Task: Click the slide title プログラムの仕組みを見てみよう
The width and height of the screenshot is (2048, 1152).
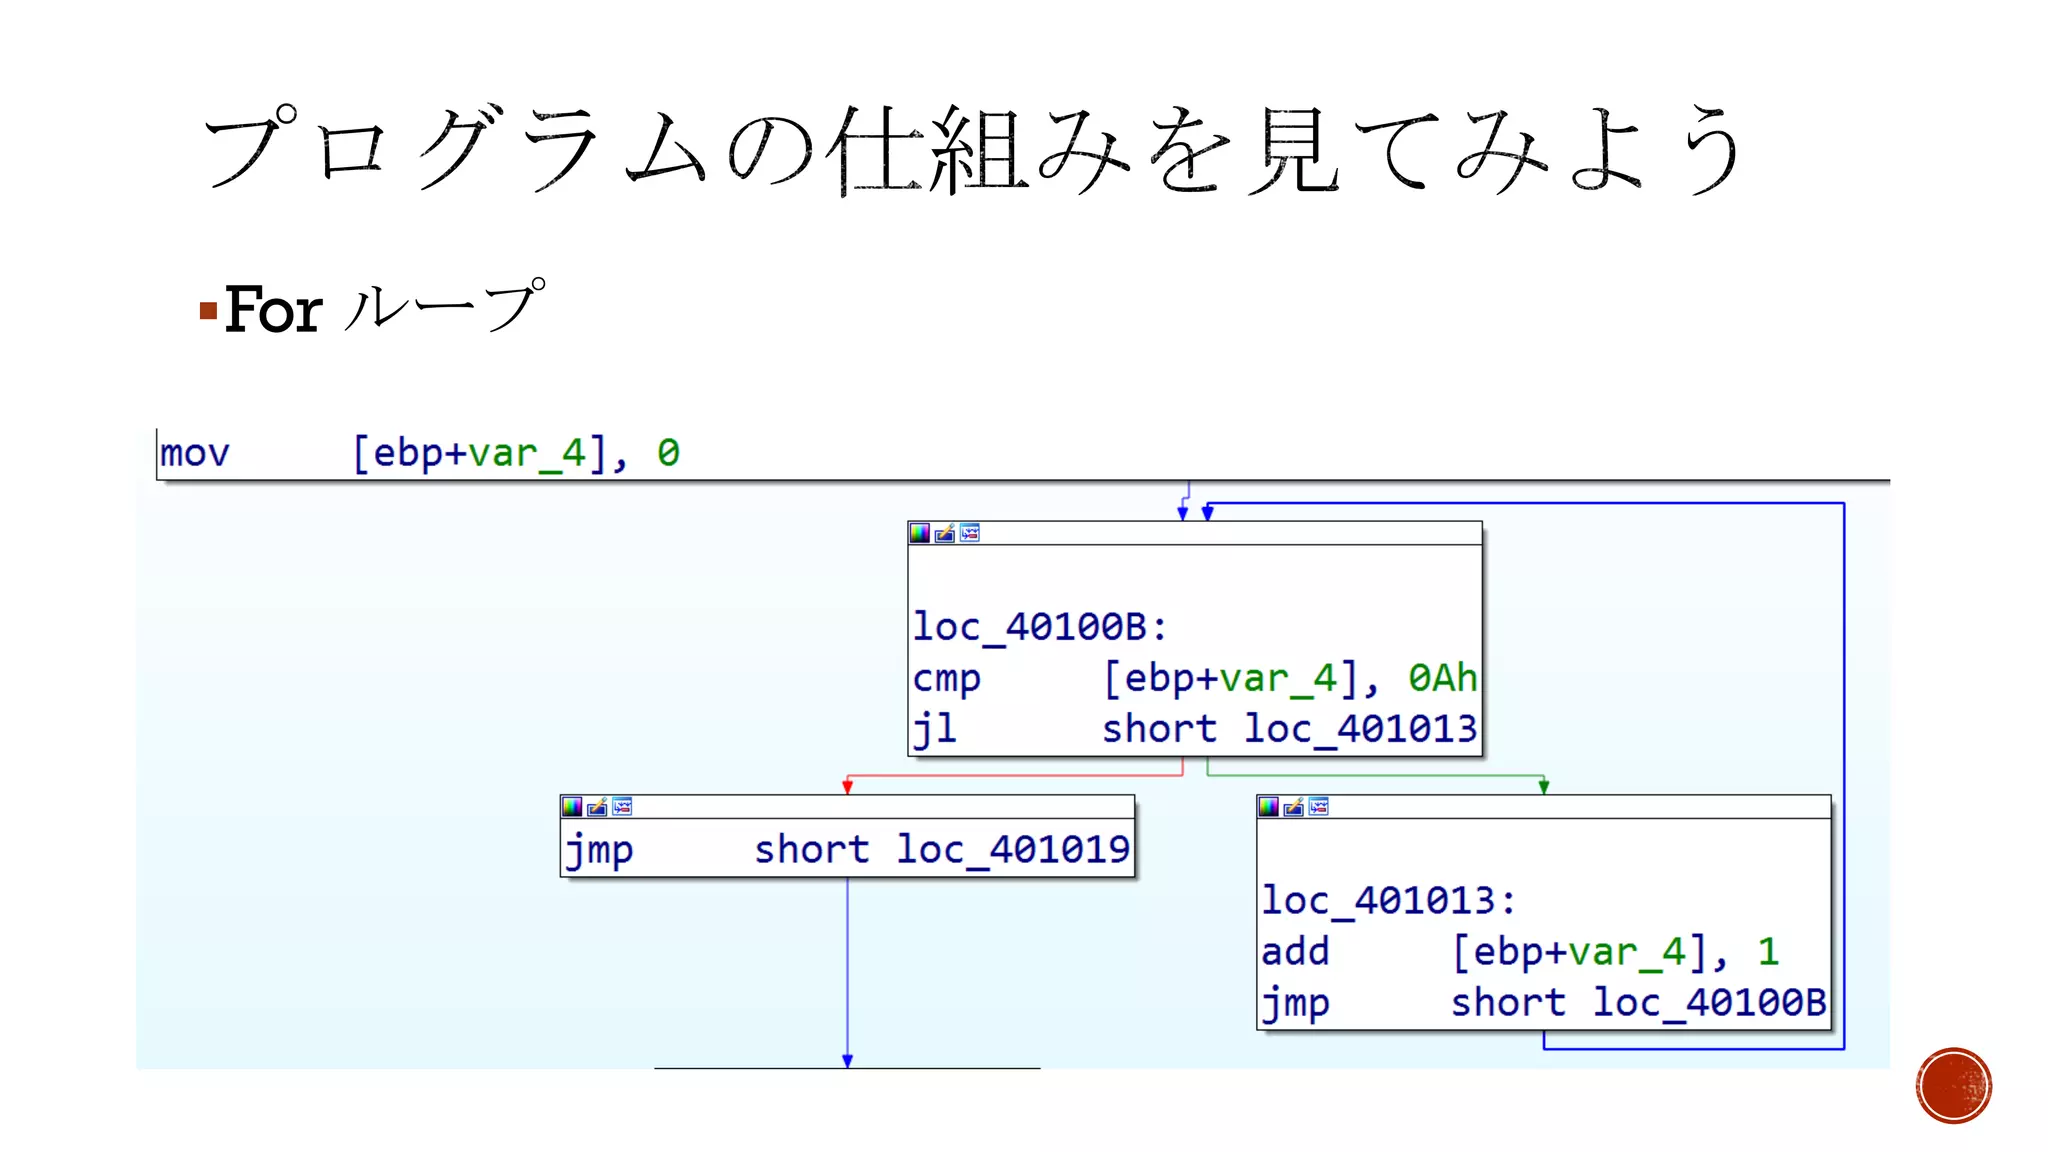Action: point(972,150)
